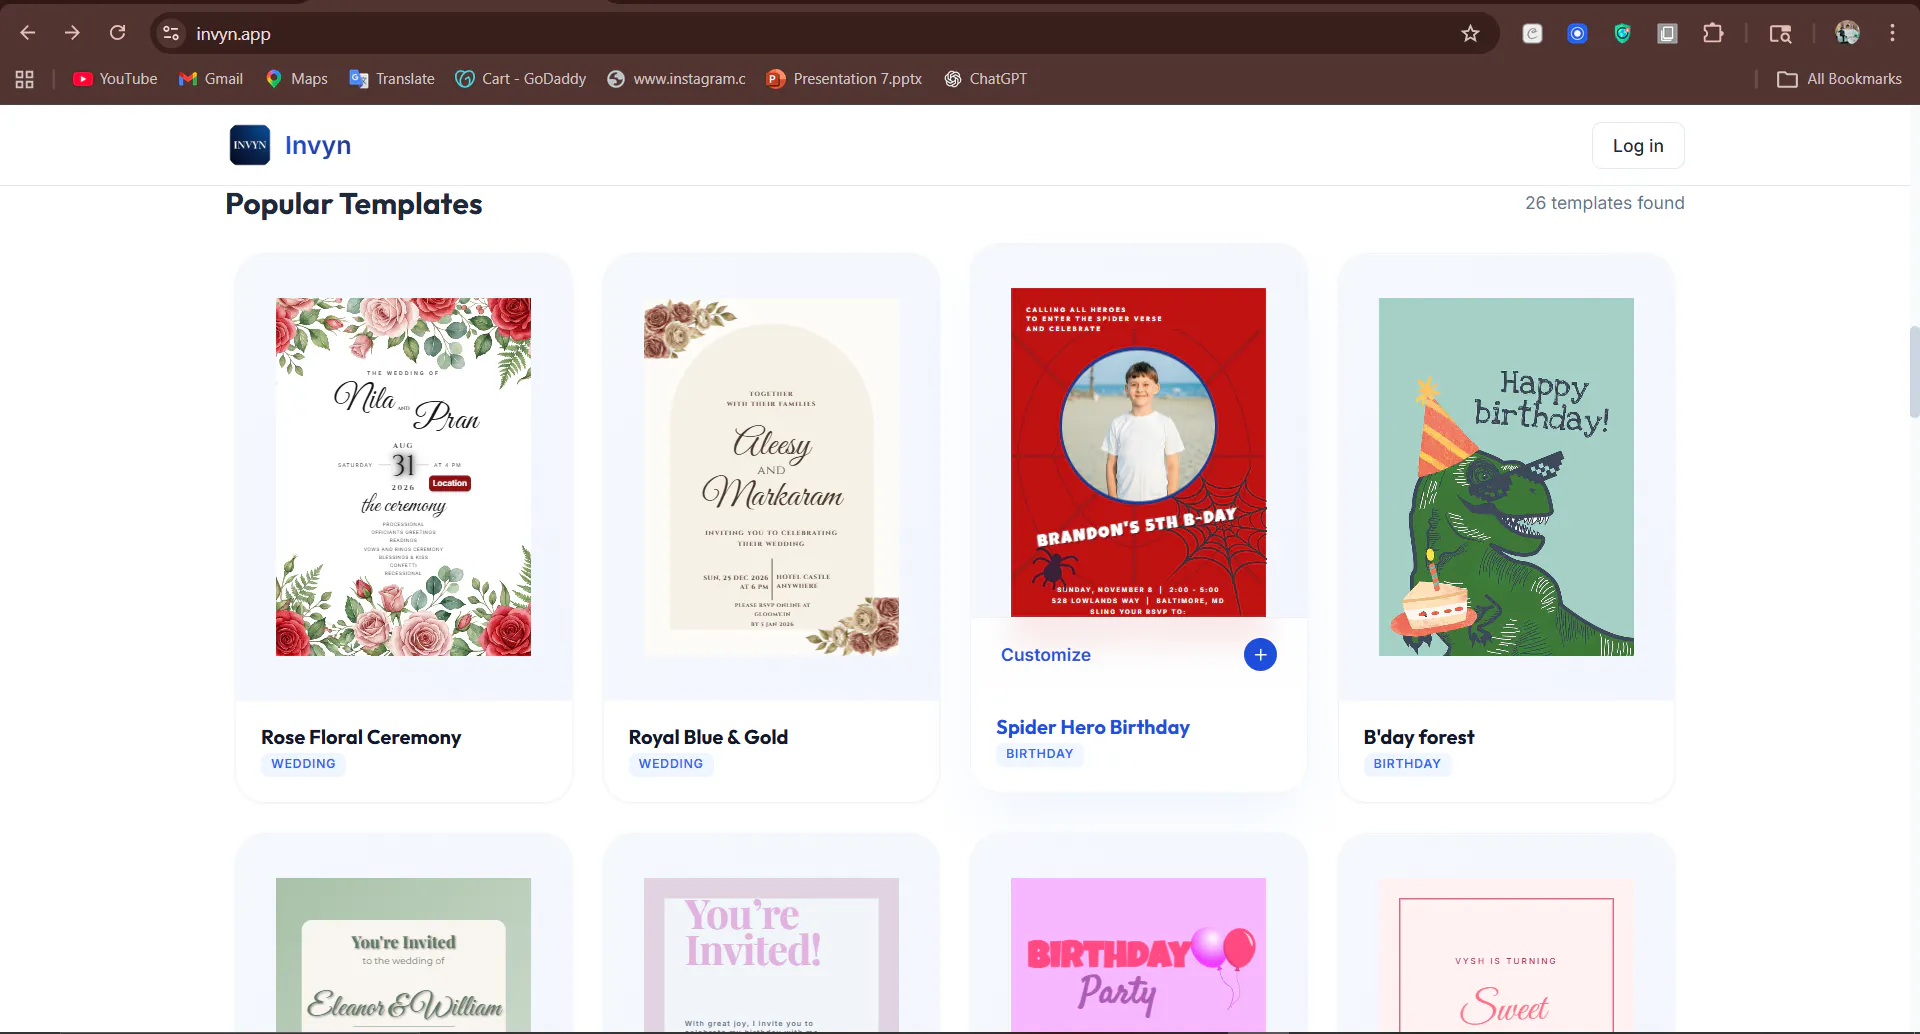Image resolution: width=1920 pixels, height=1034 pixels.
Task: Select the Brandon's 5th B-Day spider thumbnail
Action: [x=1138, y=452]
